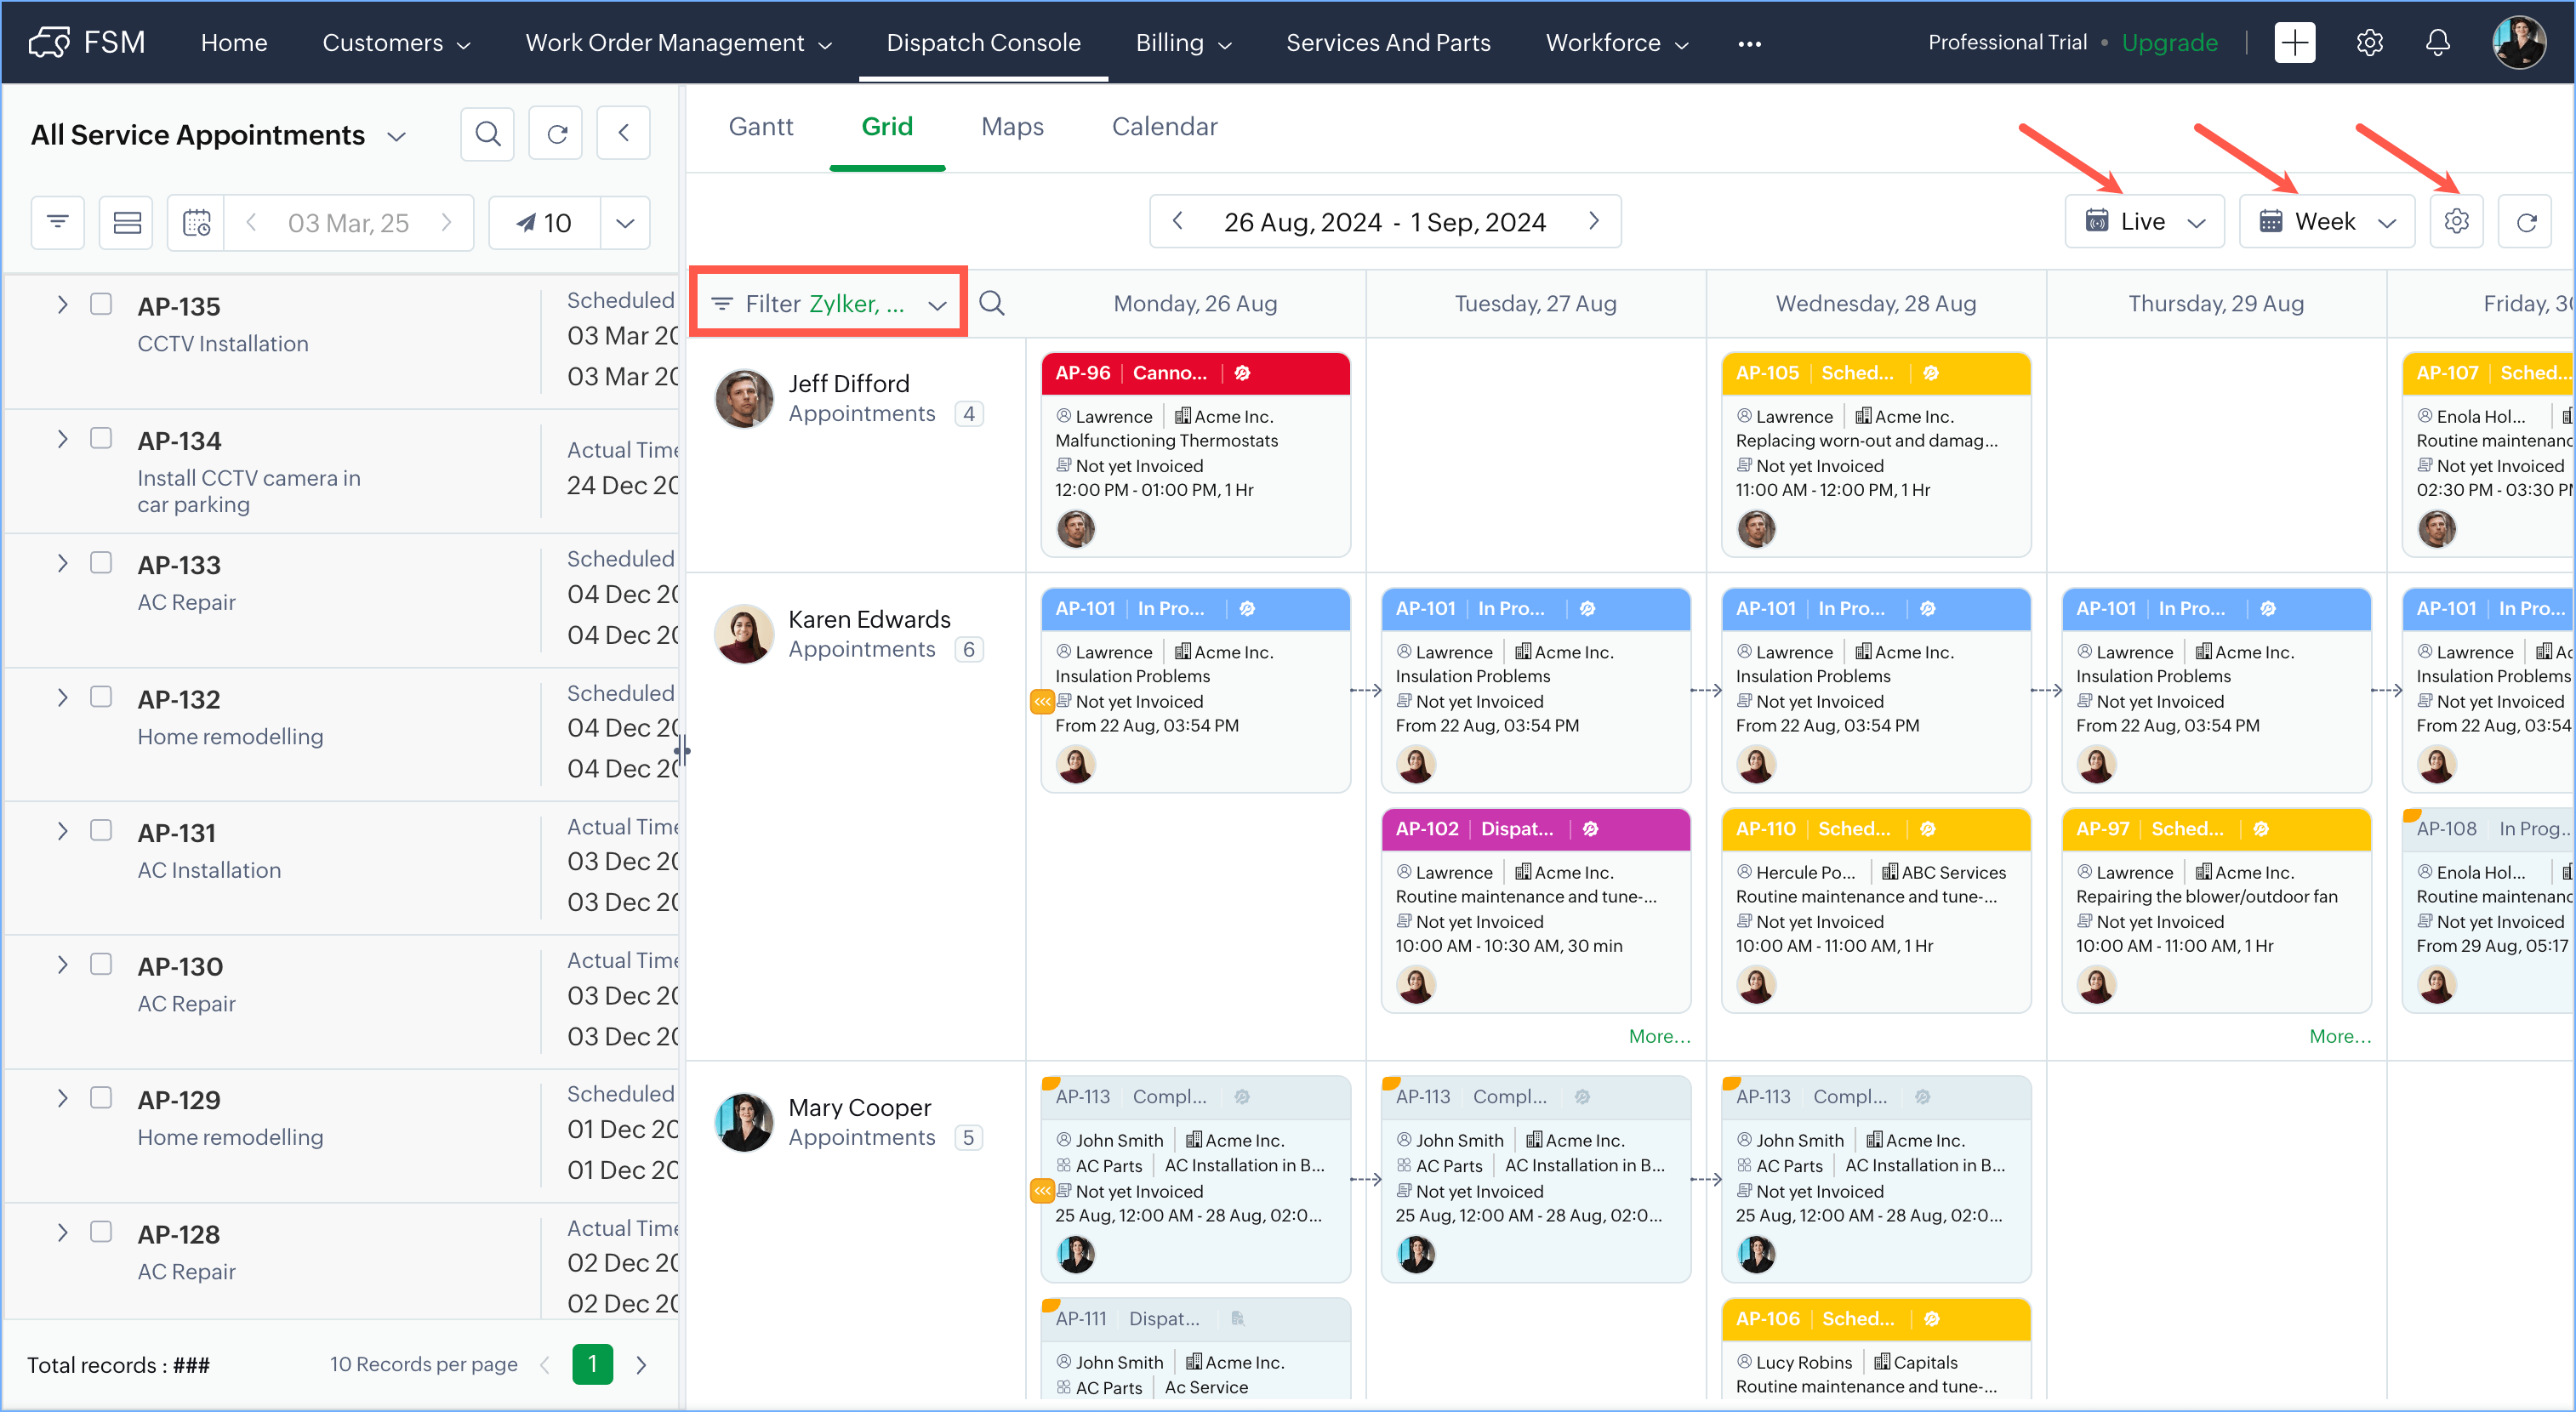Expand the AP-134 row chevron

(62, 439)
